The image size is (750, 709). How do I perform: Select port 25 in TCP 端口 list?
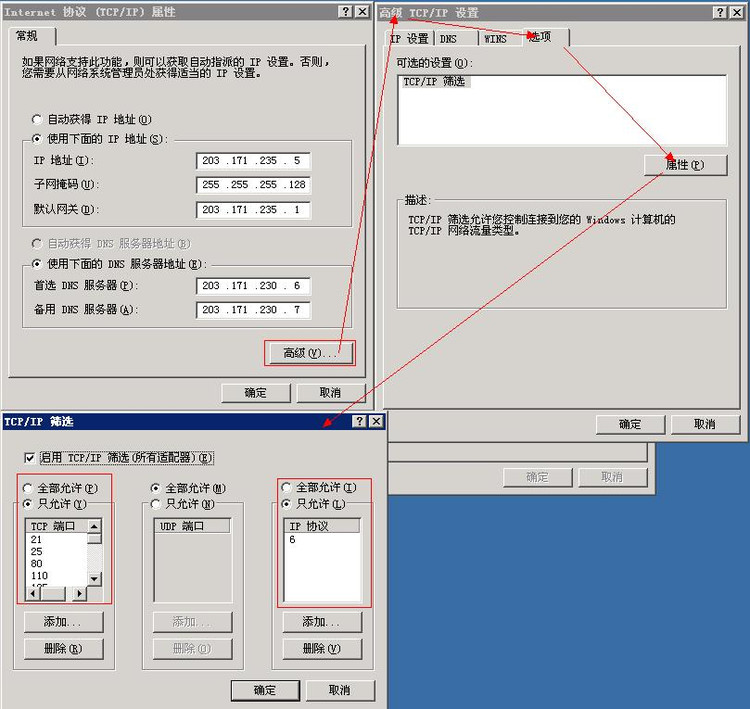pos(36,551)
